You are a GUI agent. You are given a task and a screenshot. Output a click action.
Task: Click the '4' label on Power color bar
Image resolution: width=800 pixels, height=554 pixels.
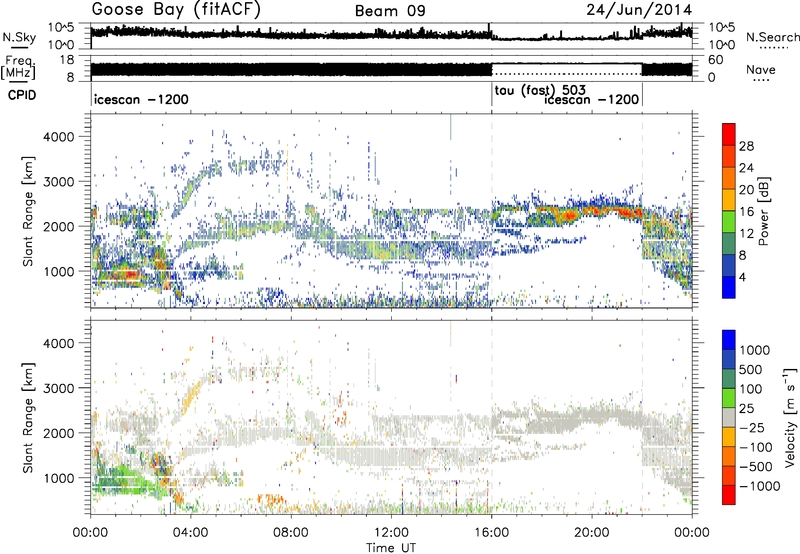tap(742, 277)
